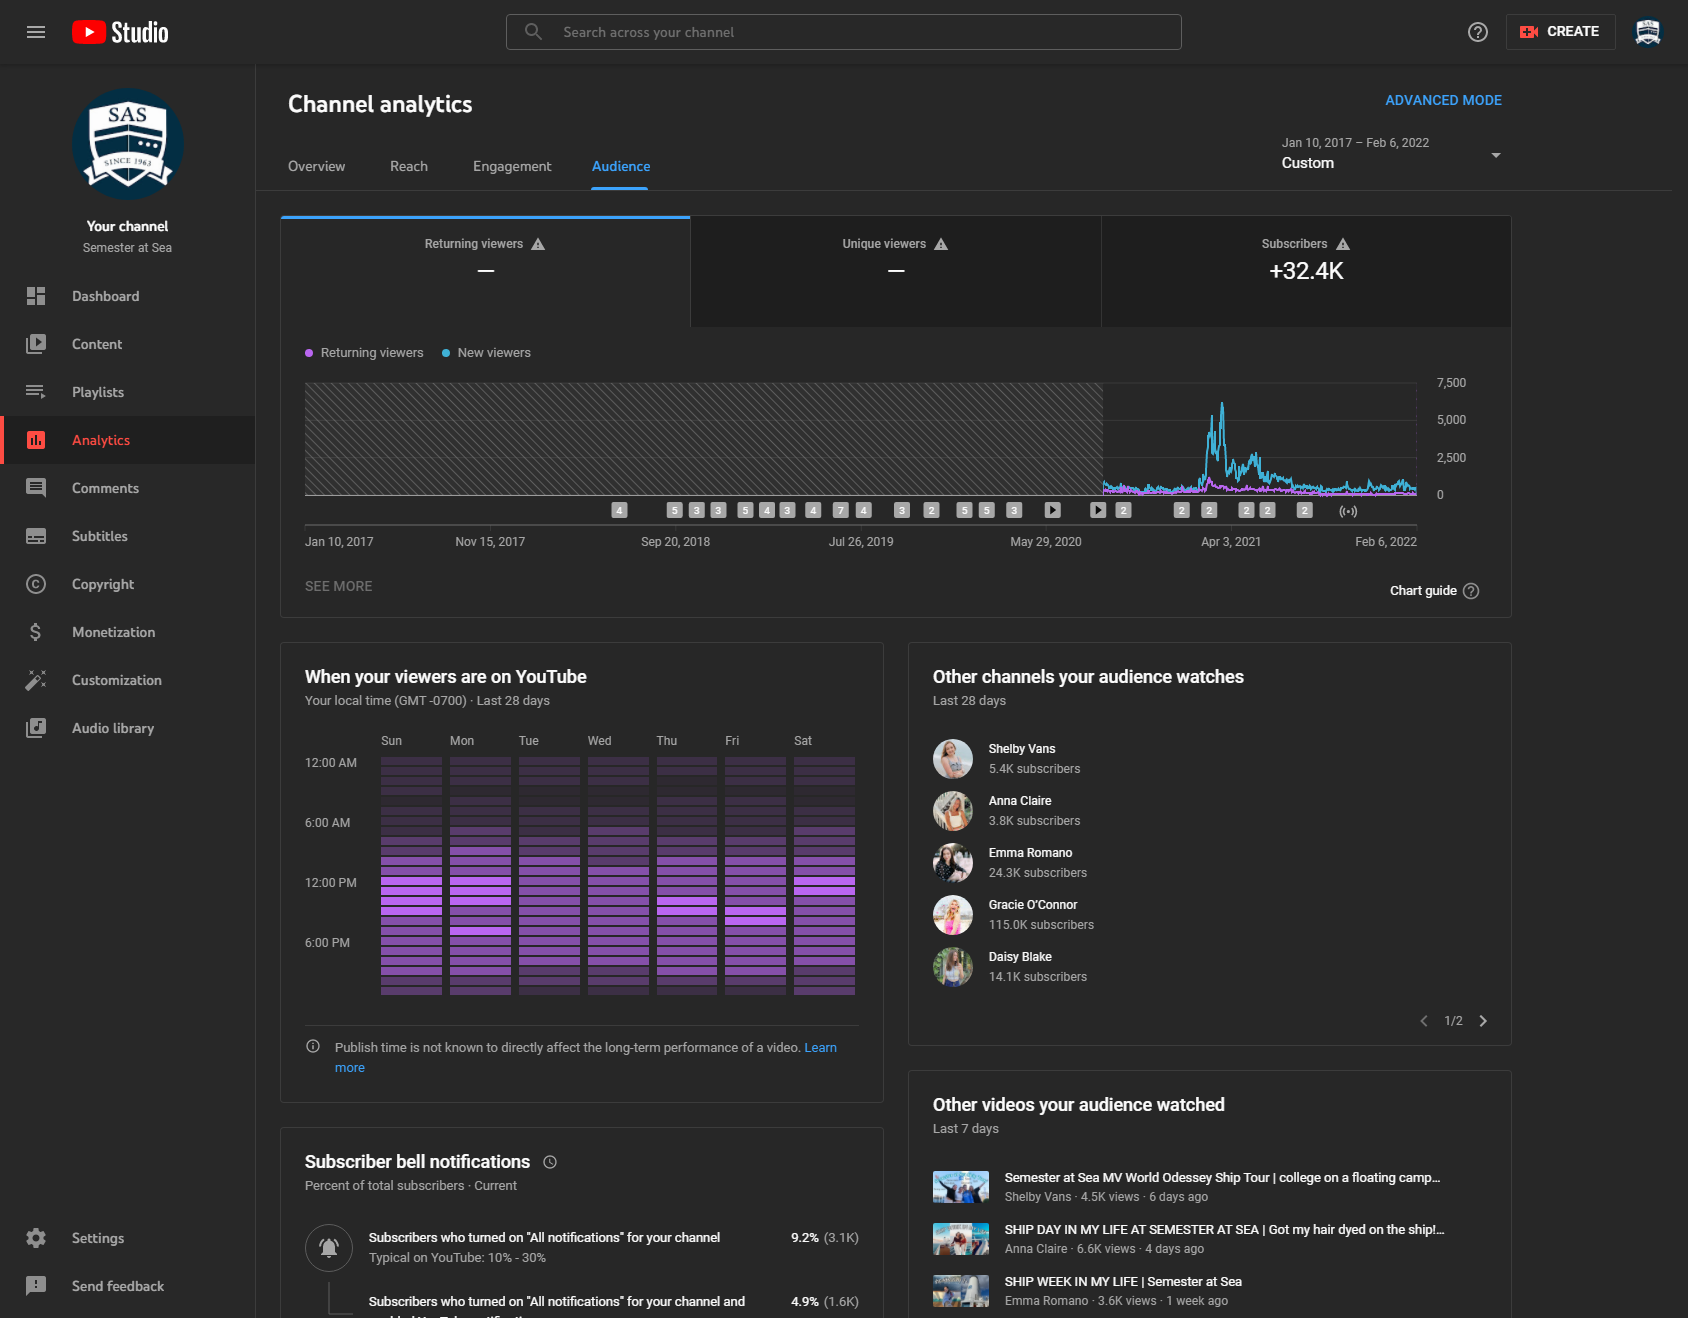Viewport: 1688px width, 1318px height.
Task: Click the Chart guide help icon
Action: click(1471, 591)
